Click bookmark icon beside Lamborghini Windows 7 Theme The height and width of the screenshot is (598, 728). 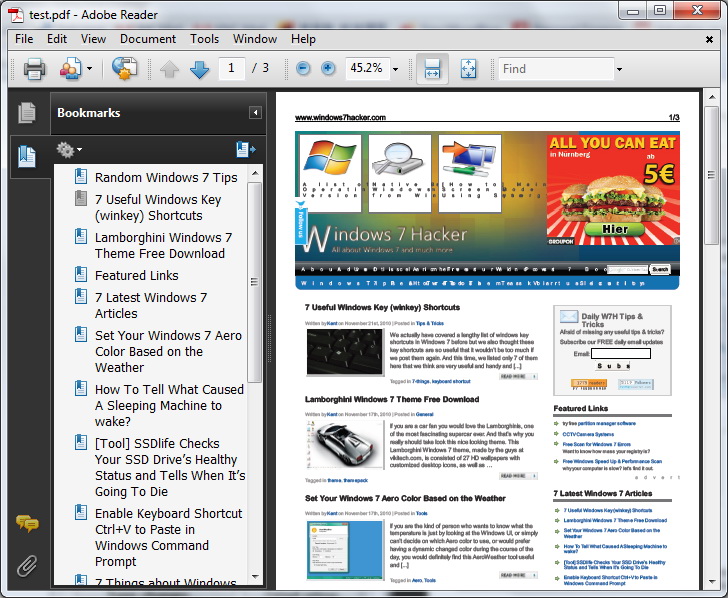coord(81,236)
